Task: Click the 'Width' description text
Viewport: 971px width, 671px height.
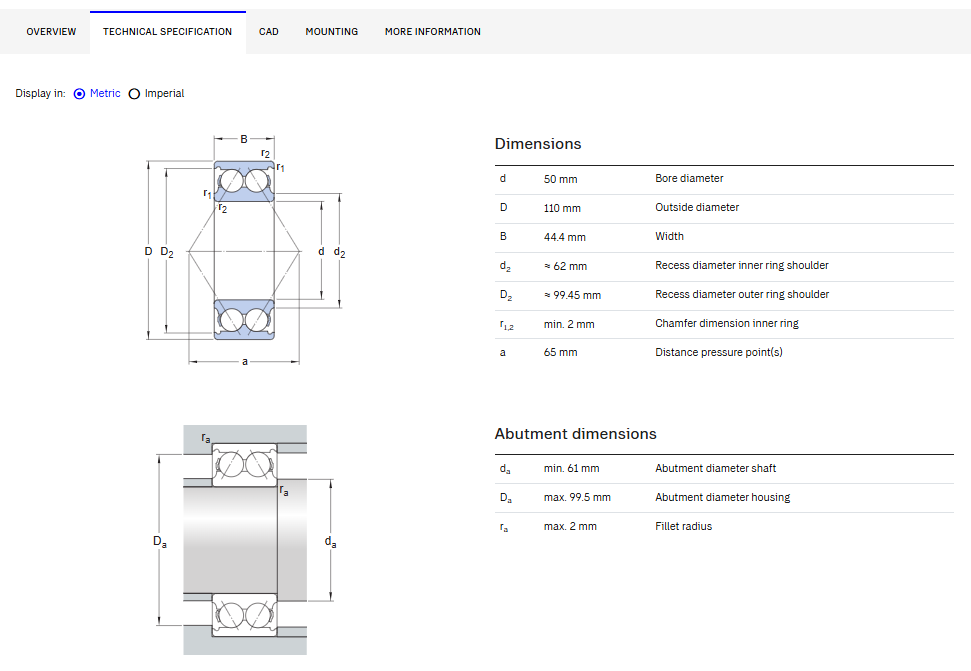Action: coord(669,236)
